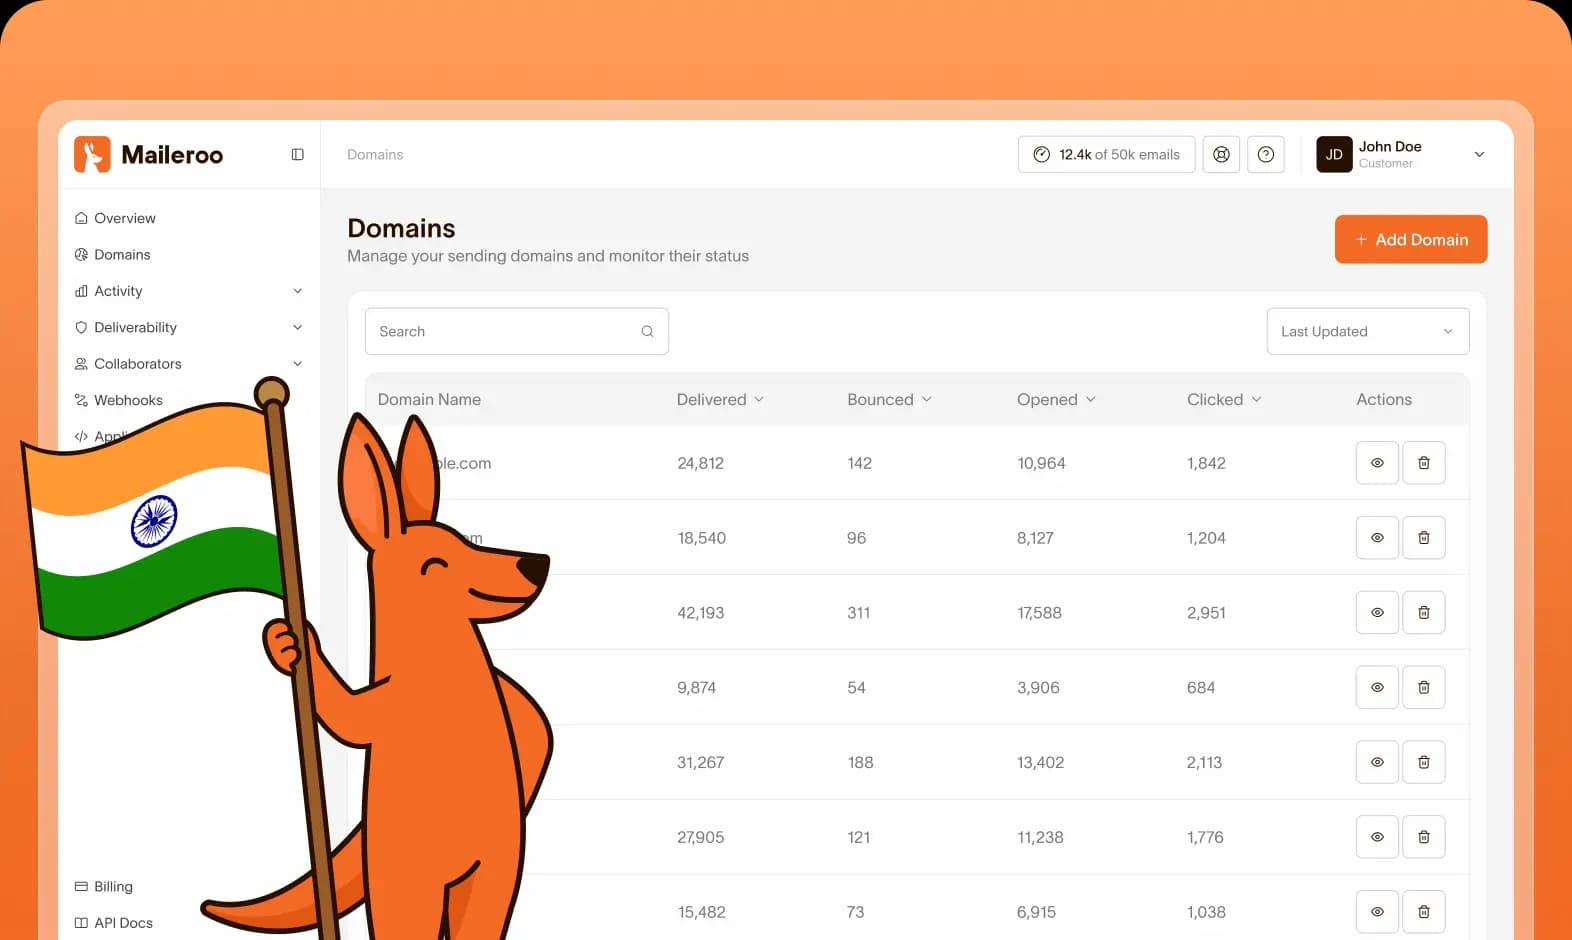Click the Opened value 3,906
The image size is (1572, 940).
pyautogui.click(x=1038, y=688)
